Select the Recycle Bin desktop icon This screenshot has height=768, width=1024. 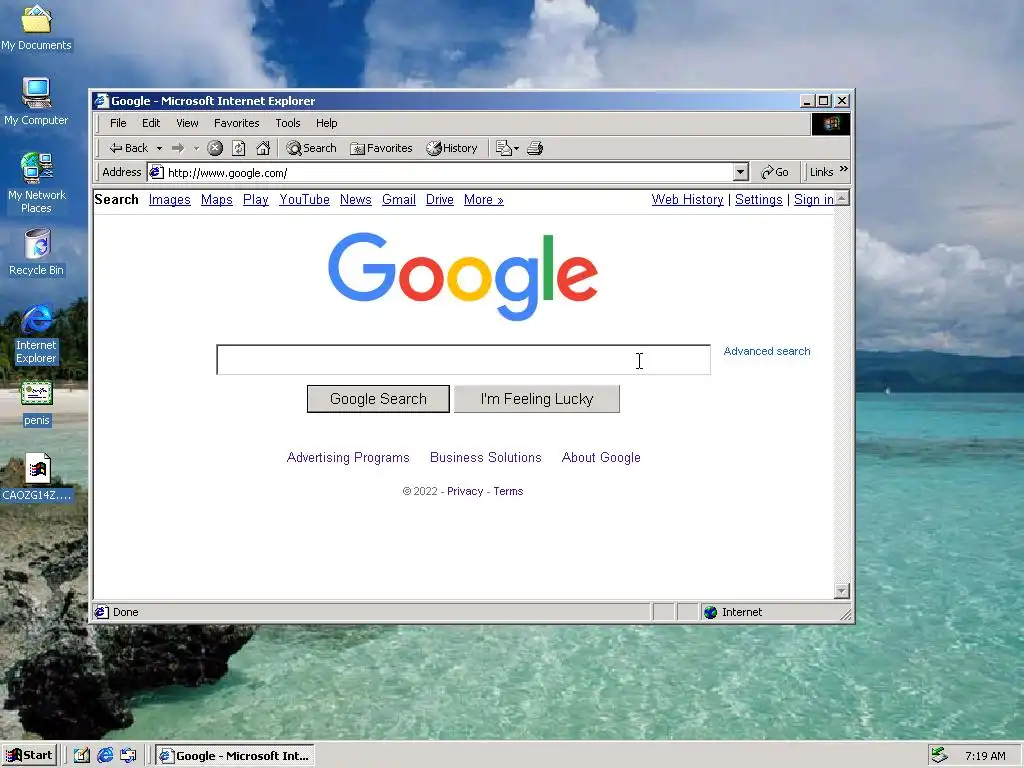coord(37,253)
